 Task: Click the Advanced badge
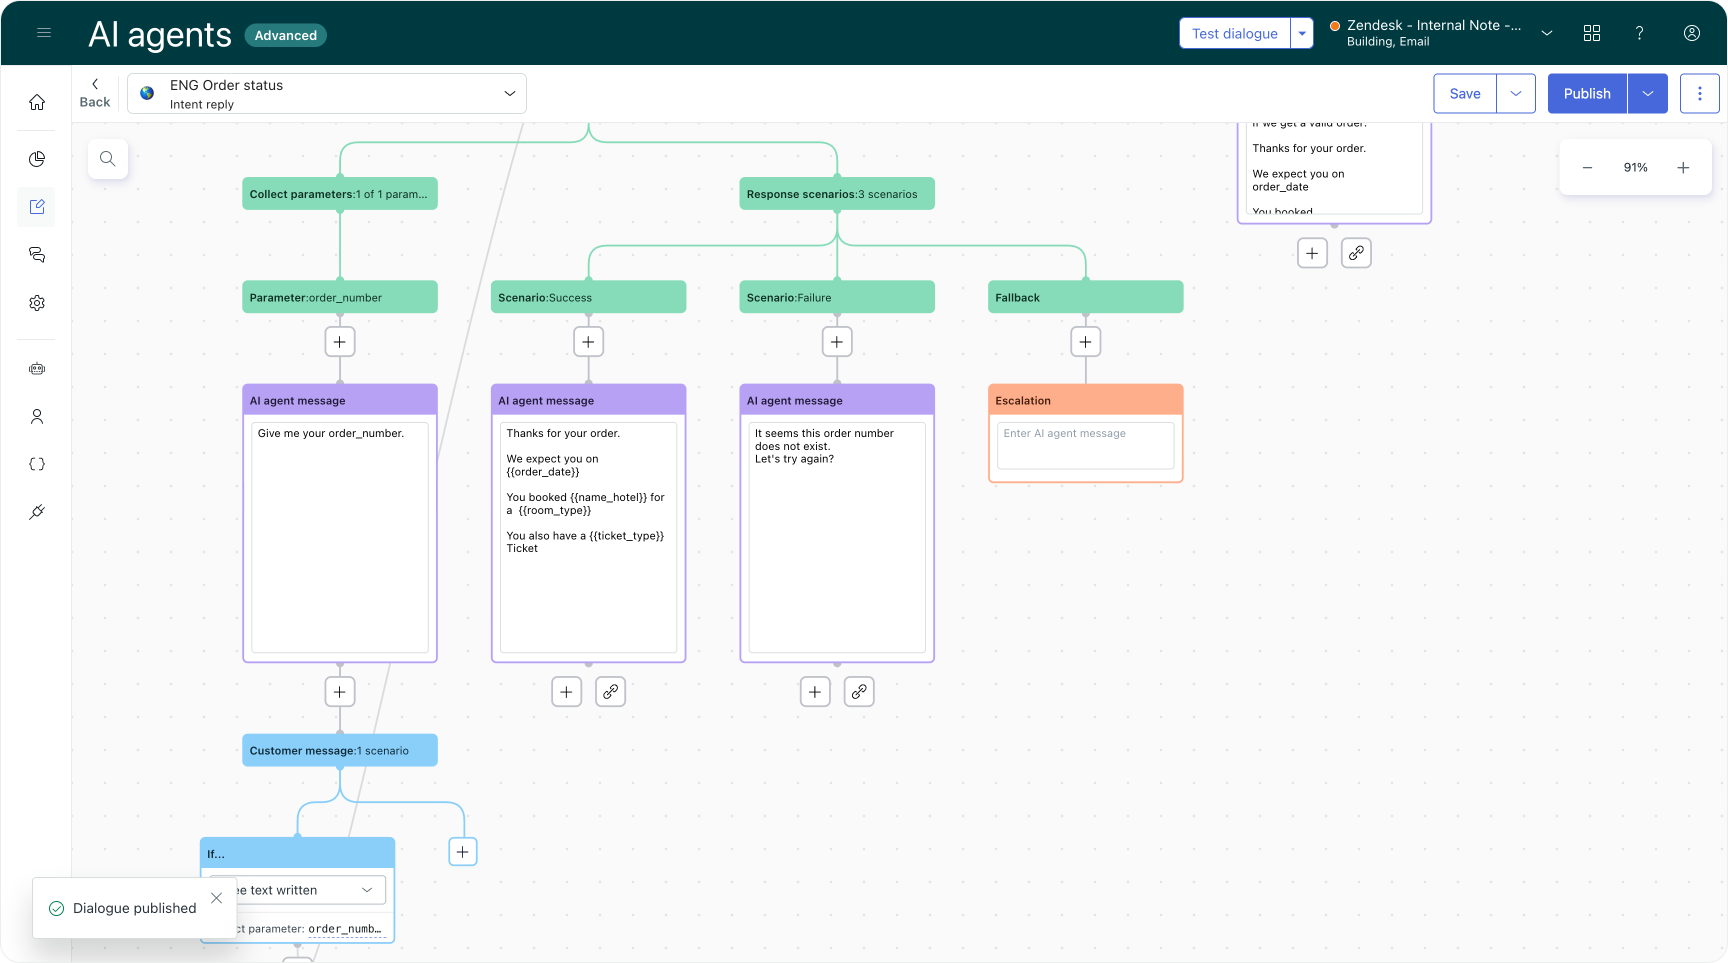(286, 35)
